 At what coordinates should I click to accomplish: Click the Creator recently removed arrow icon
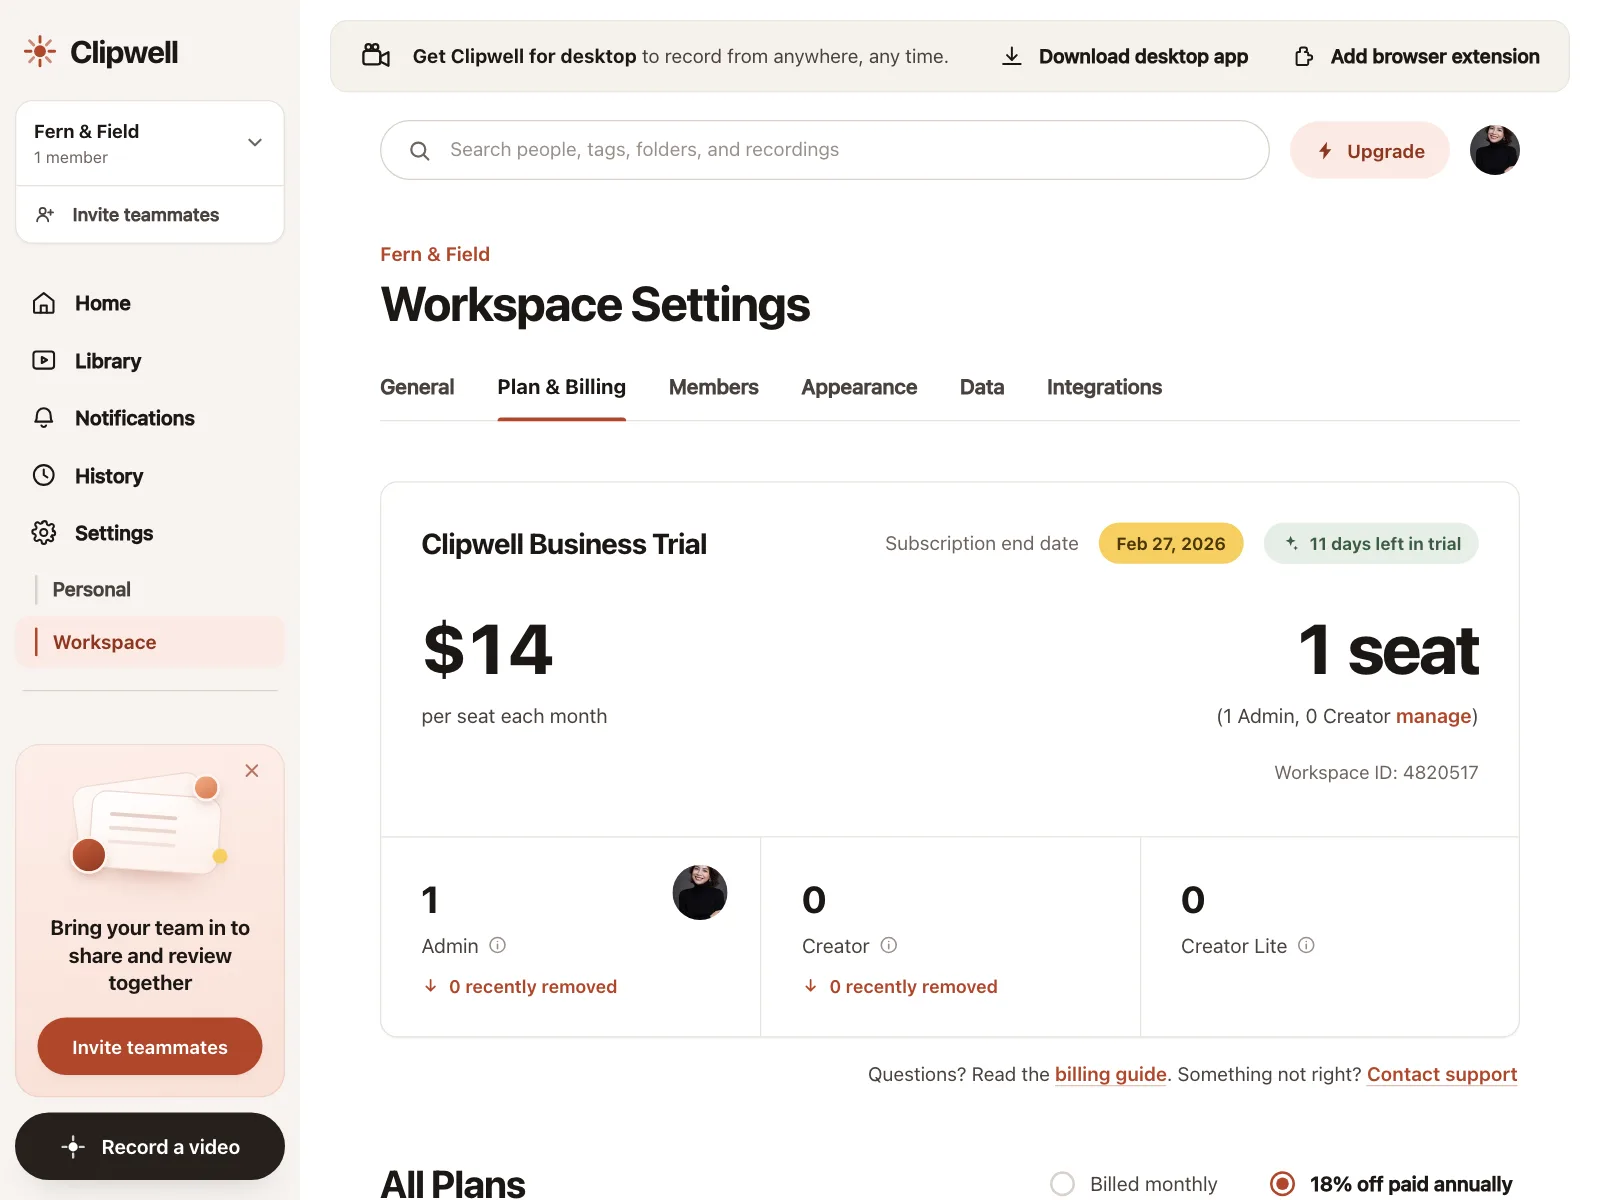coord(811,986)
